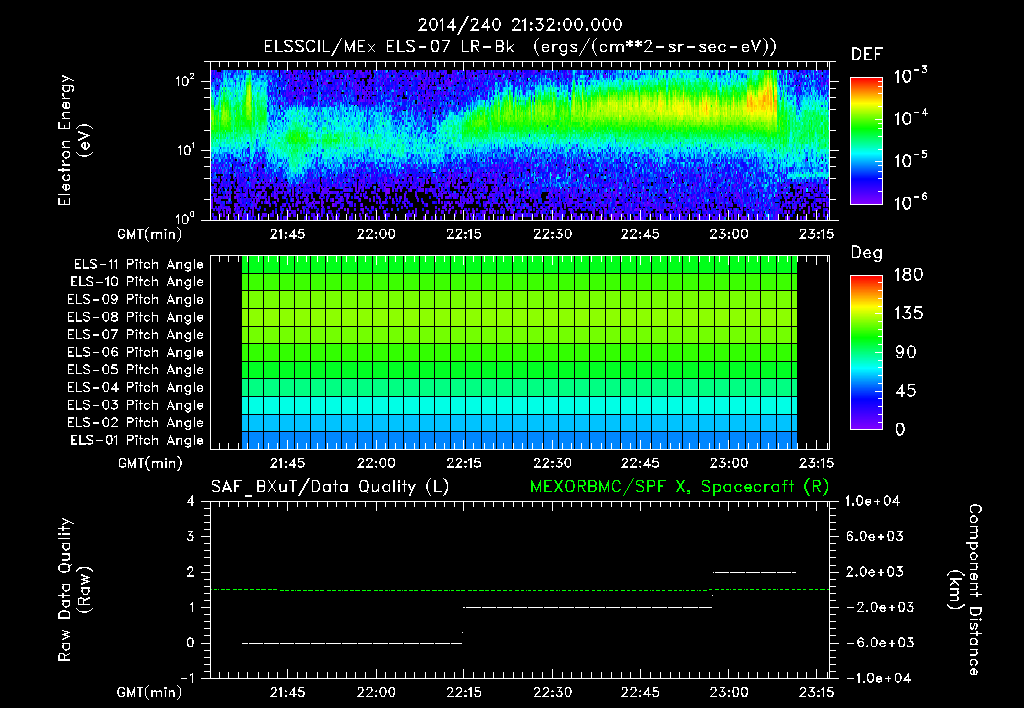Viewport: 1024px width, 708px height.
Task: Click 23:15 on the data quality time axis
Action: tap(816, 692)
